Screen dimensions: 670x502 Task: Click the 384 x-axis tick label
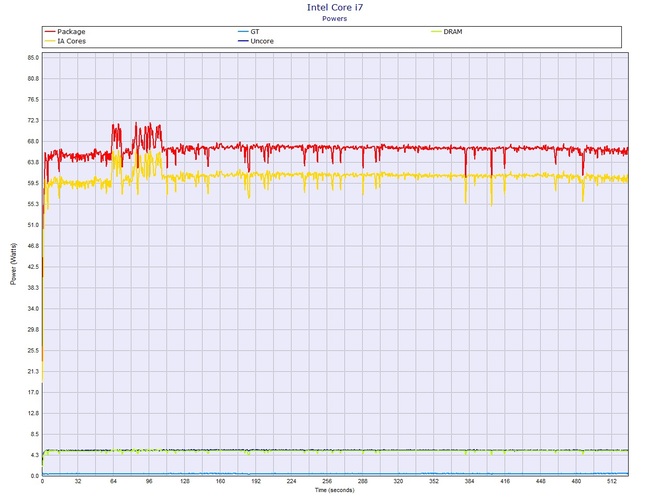(469, 481)
